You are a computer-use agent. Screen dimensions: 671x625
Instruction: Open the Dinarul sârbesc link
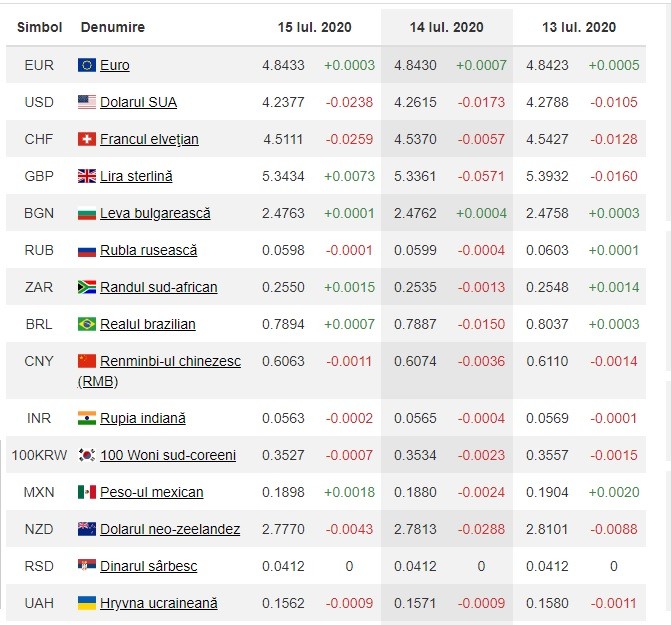tap(148, 566)
